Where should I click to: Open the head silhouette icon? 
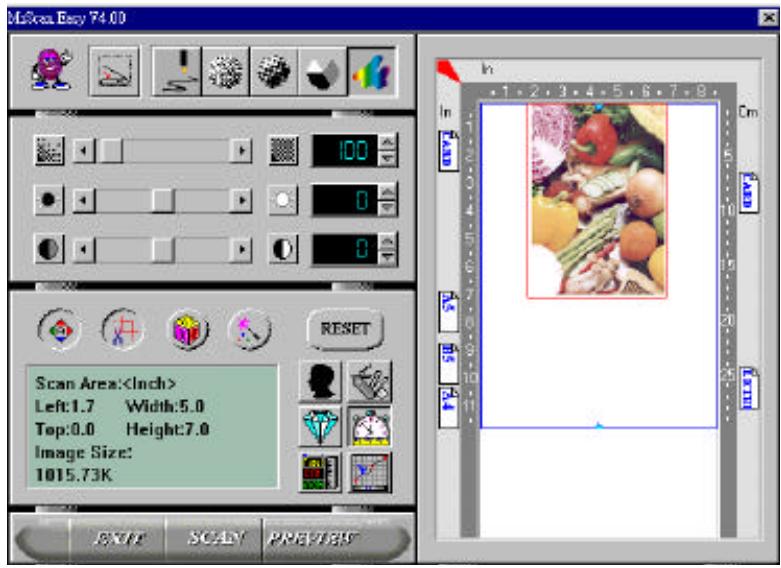[320, 382]
